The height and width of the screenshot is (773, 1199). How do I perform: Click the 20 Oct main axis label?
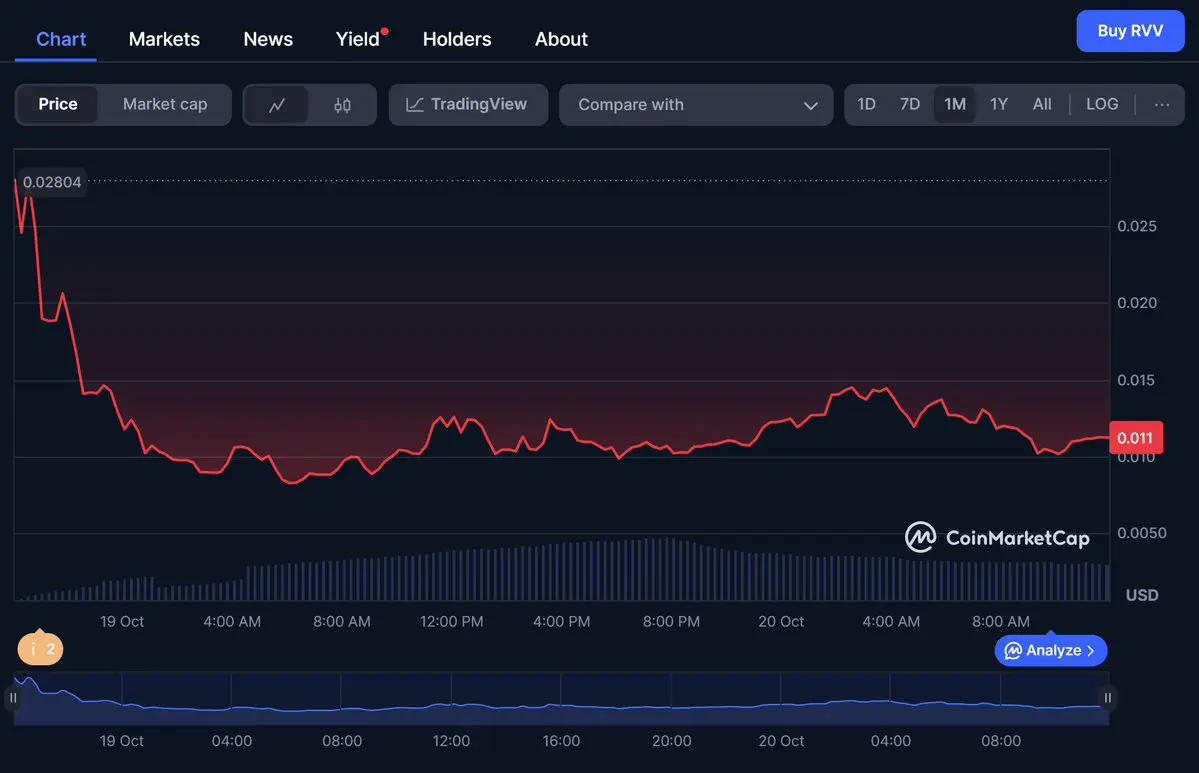pyautogui.click(x=781, y=622)
